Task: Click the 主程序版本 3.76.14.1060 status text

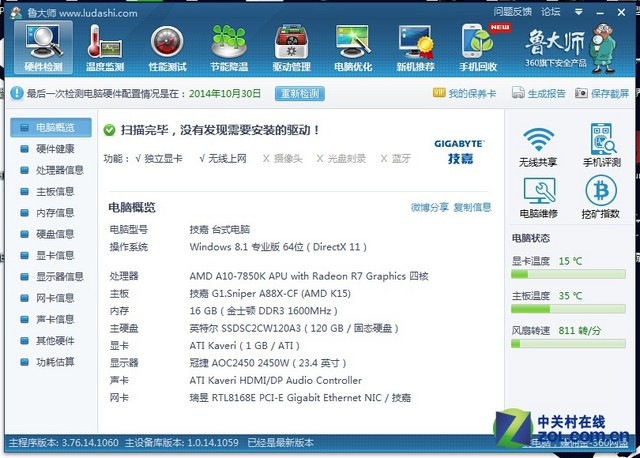Action: coord(64,443)
